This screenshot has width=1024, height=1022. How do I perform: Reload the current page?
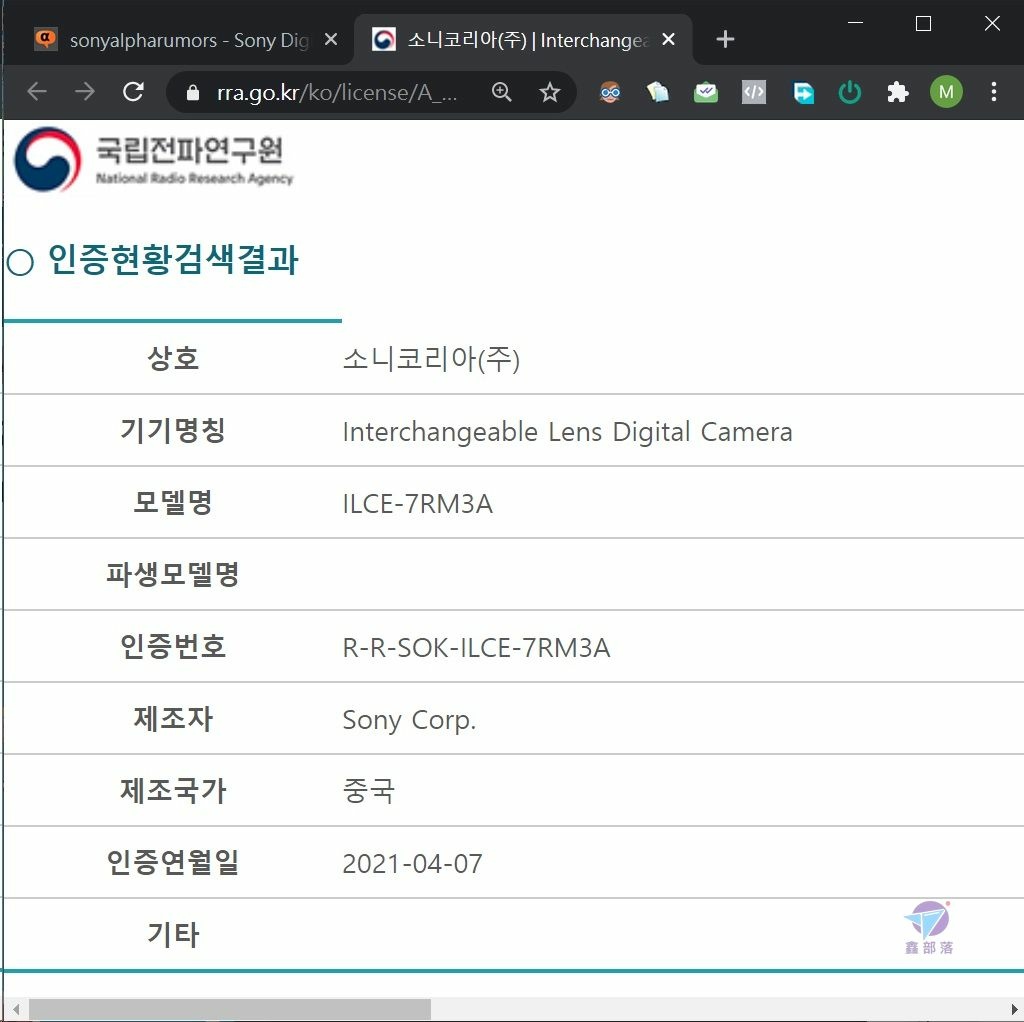point(133,92)
